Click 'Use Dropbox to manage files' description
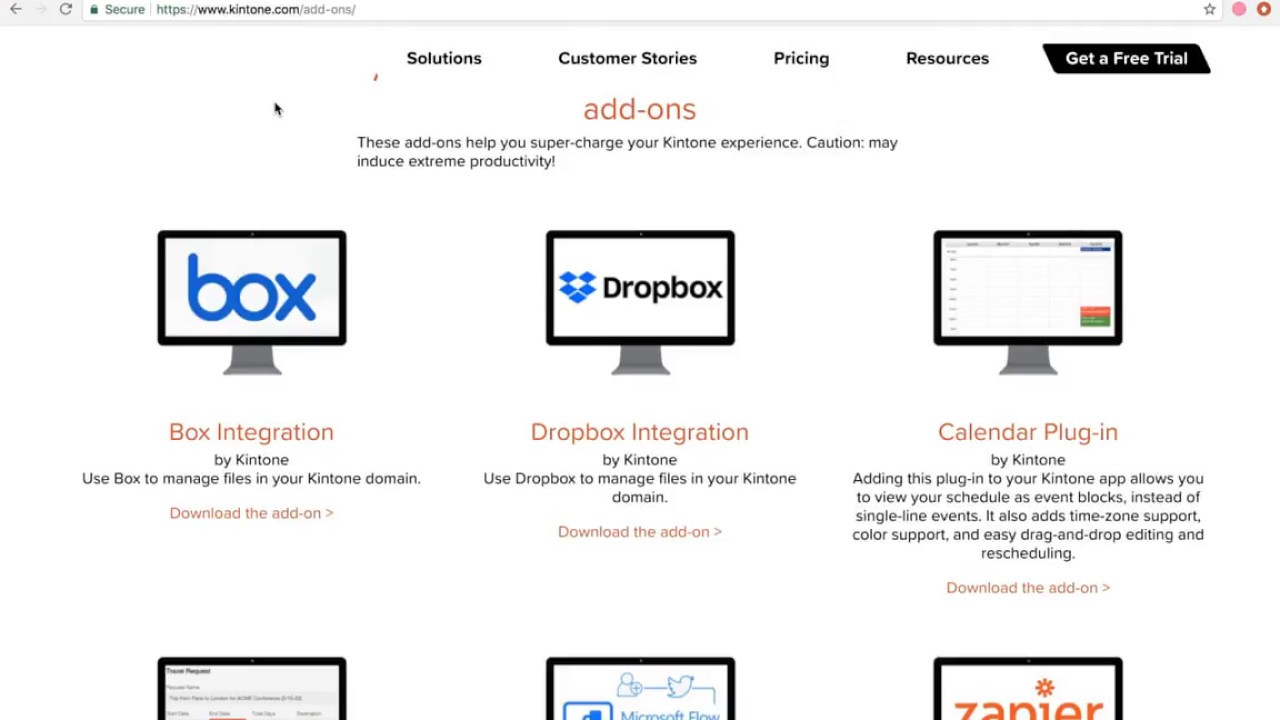 pyautogui.click(x=640, y=488)
